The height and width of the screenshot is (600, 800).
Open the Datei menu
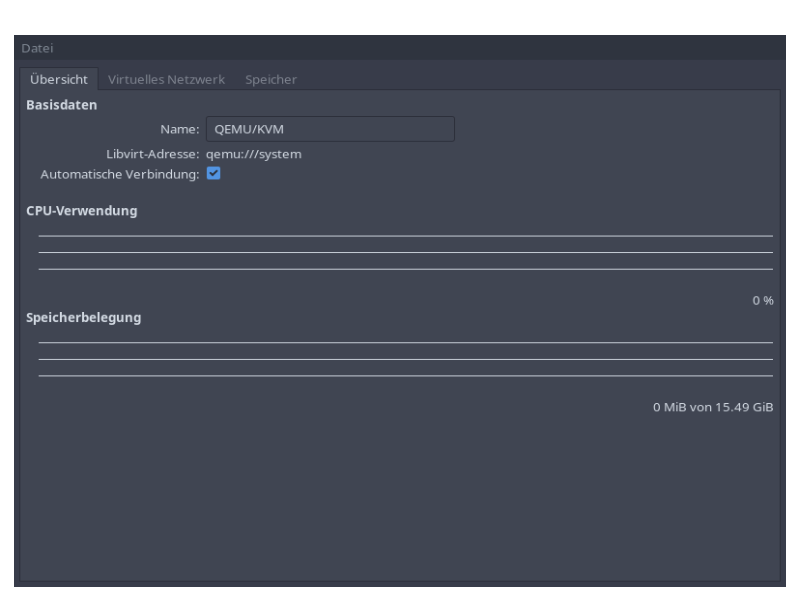tap(37, 48)
